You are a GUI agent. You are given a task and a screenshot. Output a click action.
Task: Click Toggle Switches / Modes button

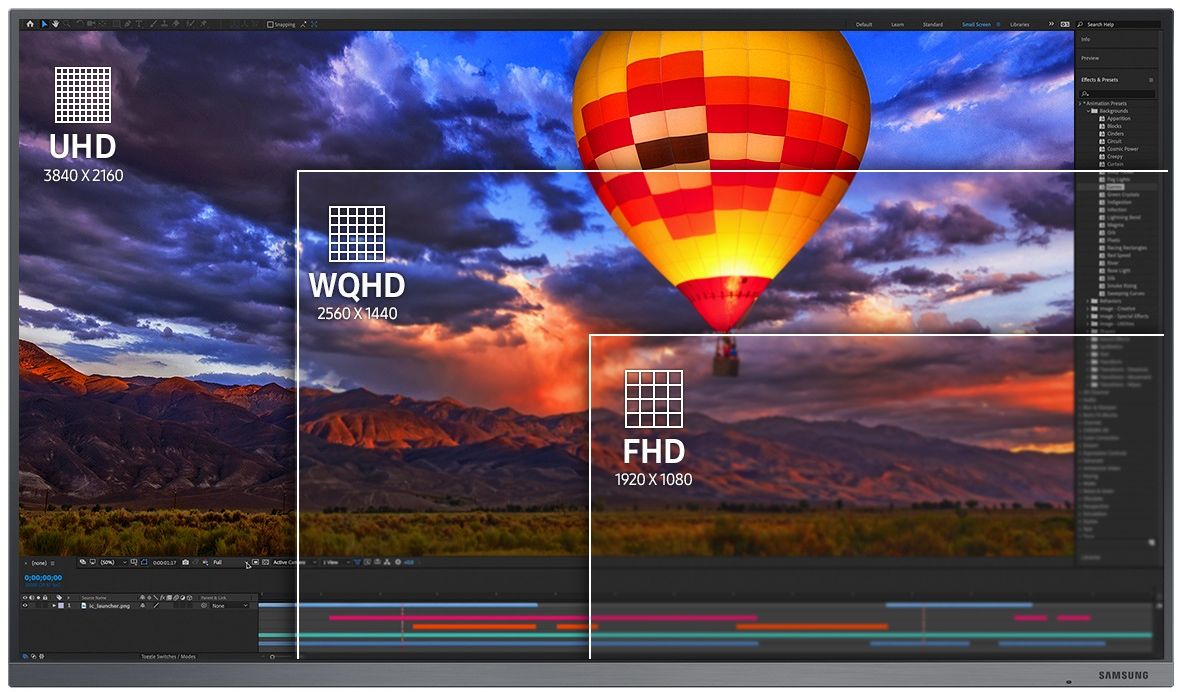(169, 657)
